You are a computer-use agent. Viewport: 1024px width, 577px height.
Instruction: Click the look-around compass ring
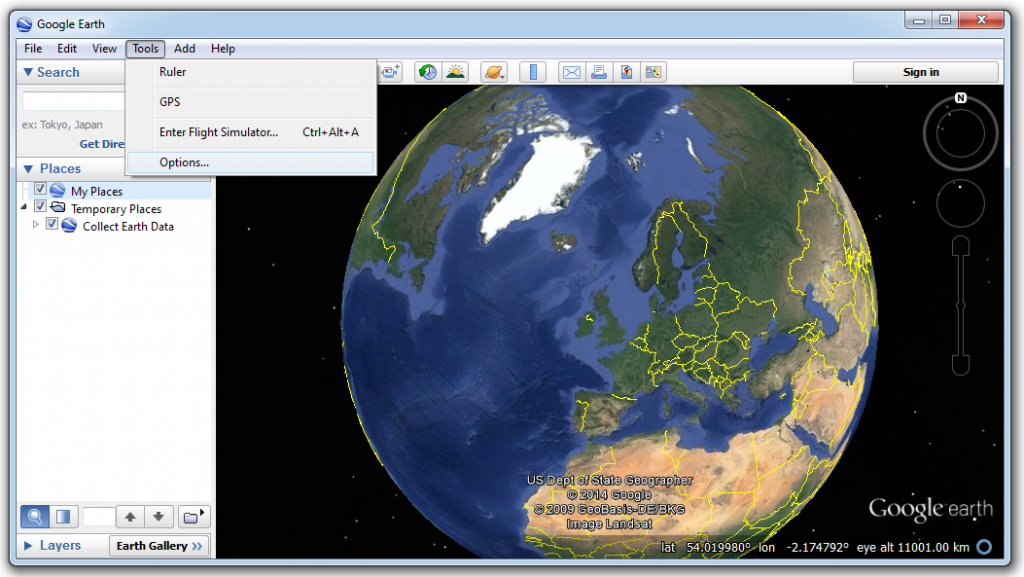(x=960, y=133)
